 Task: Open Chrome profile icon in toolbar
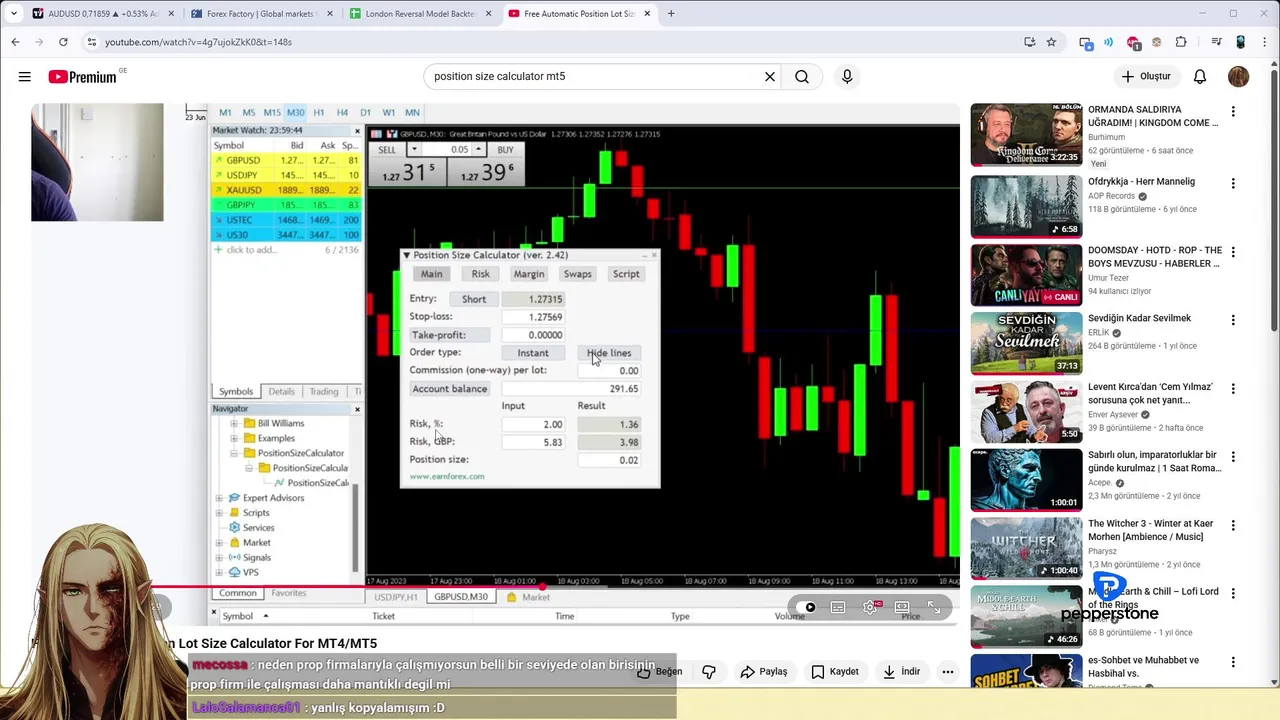pos(1240,42)
